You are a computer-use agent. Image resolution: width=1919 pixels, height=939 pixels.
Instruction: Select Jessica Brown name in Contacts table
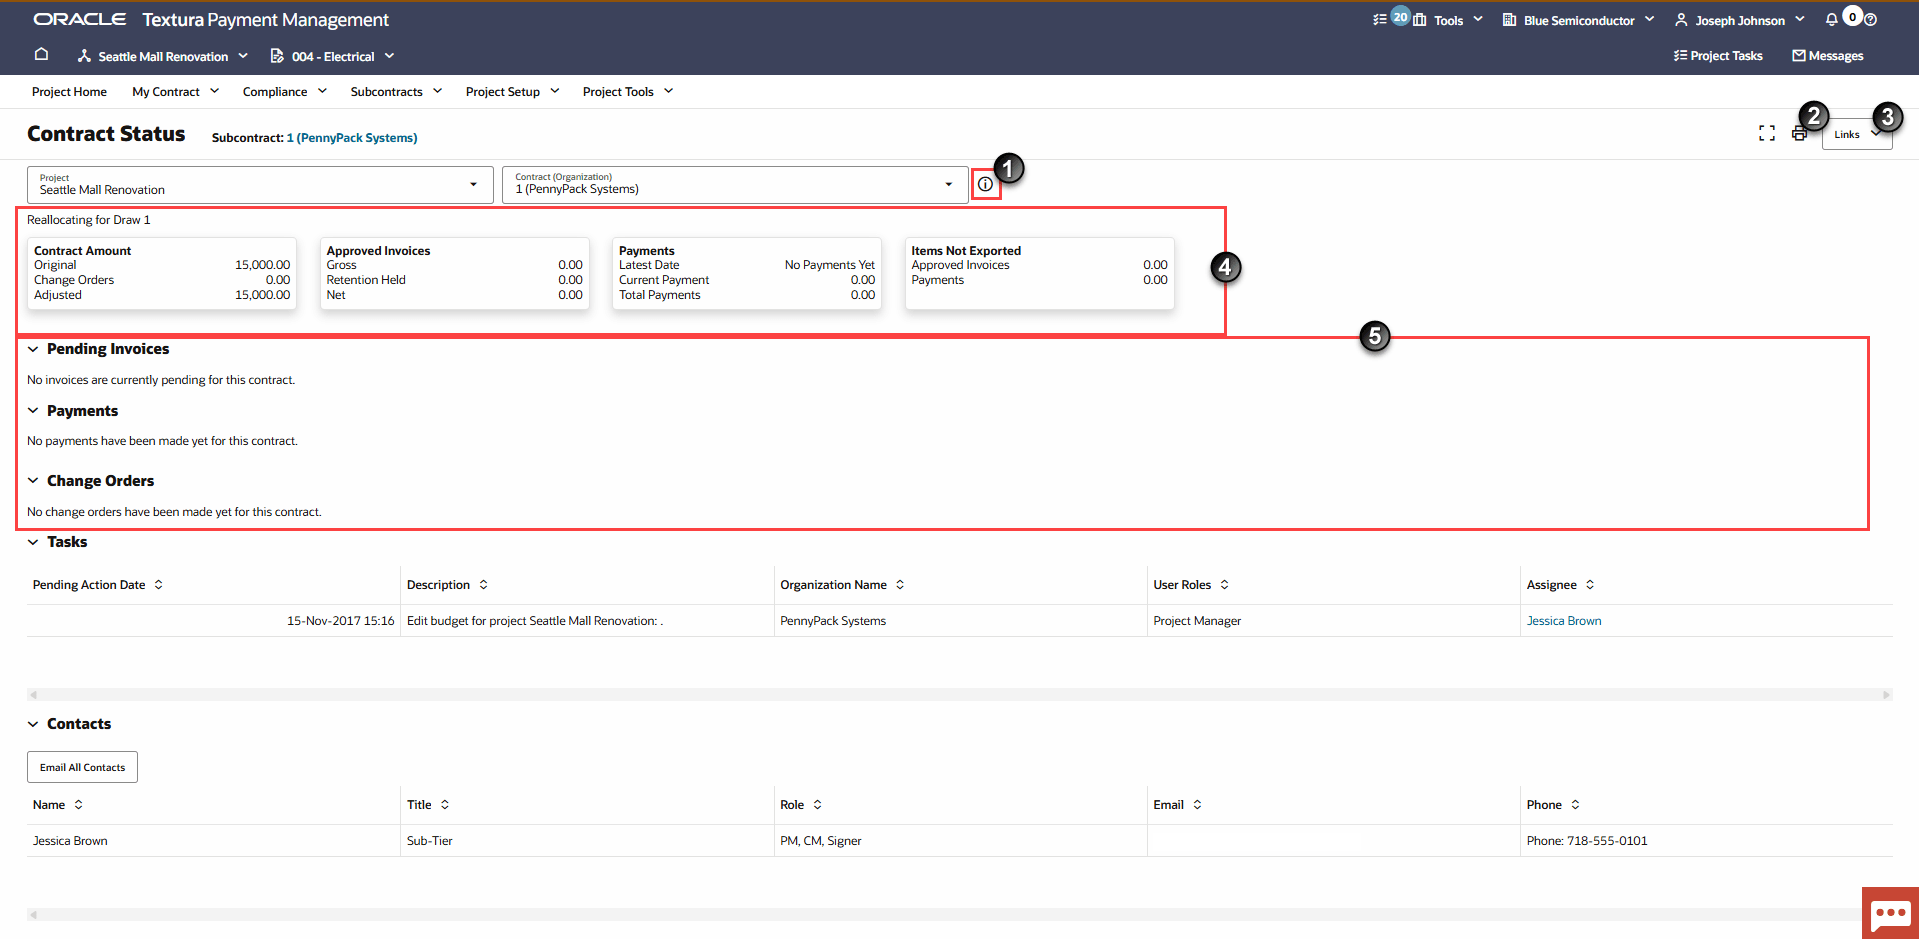70,841
